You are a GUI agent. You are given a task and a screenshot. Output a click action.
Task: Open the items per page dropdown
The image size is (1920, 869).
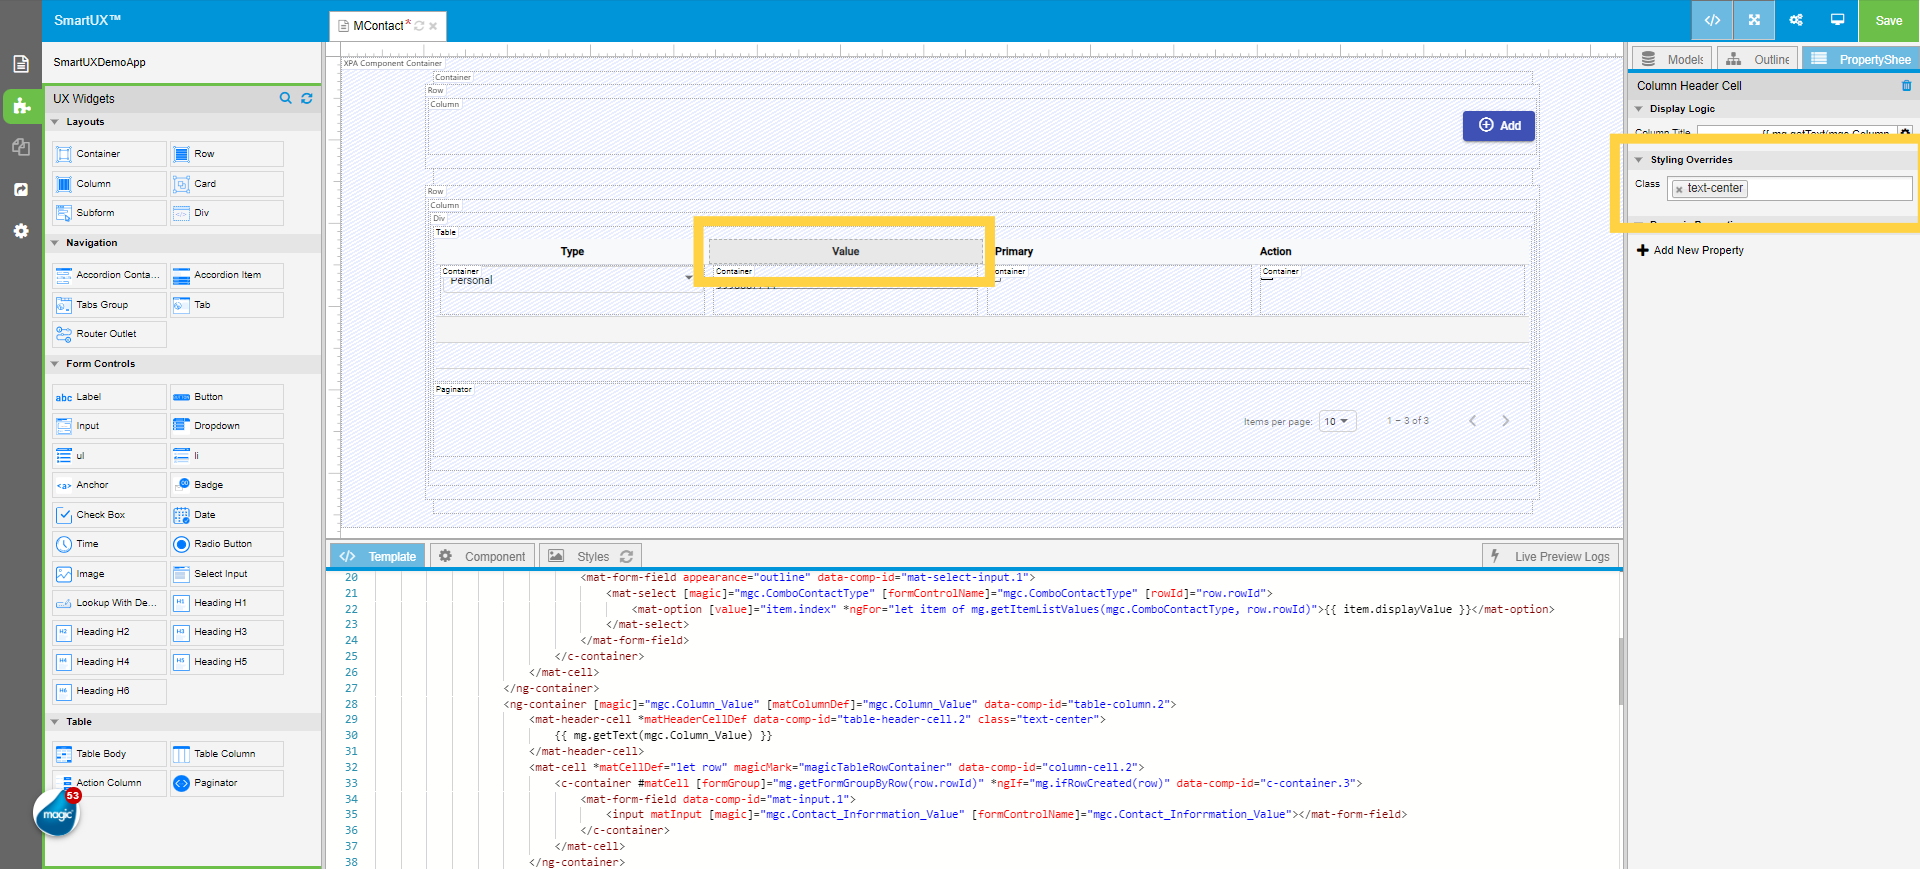click(x=1337, y=422)
